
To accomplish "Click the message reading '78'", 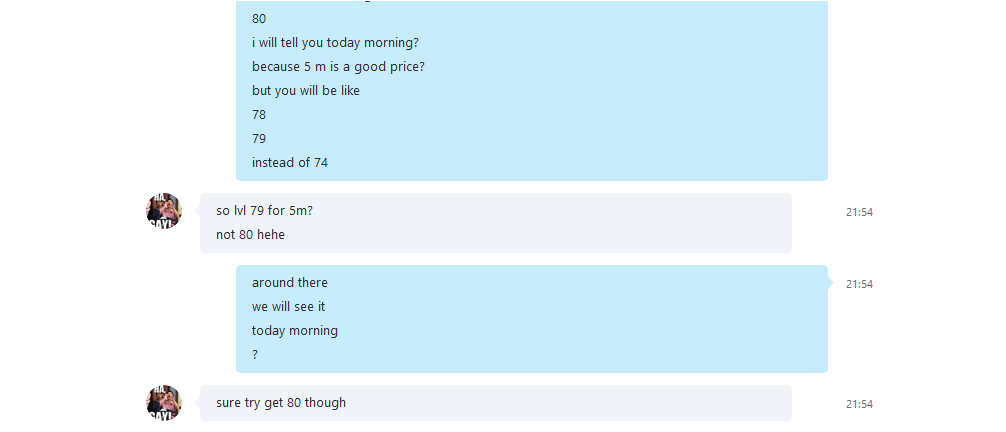I will [x=259, y=115].
